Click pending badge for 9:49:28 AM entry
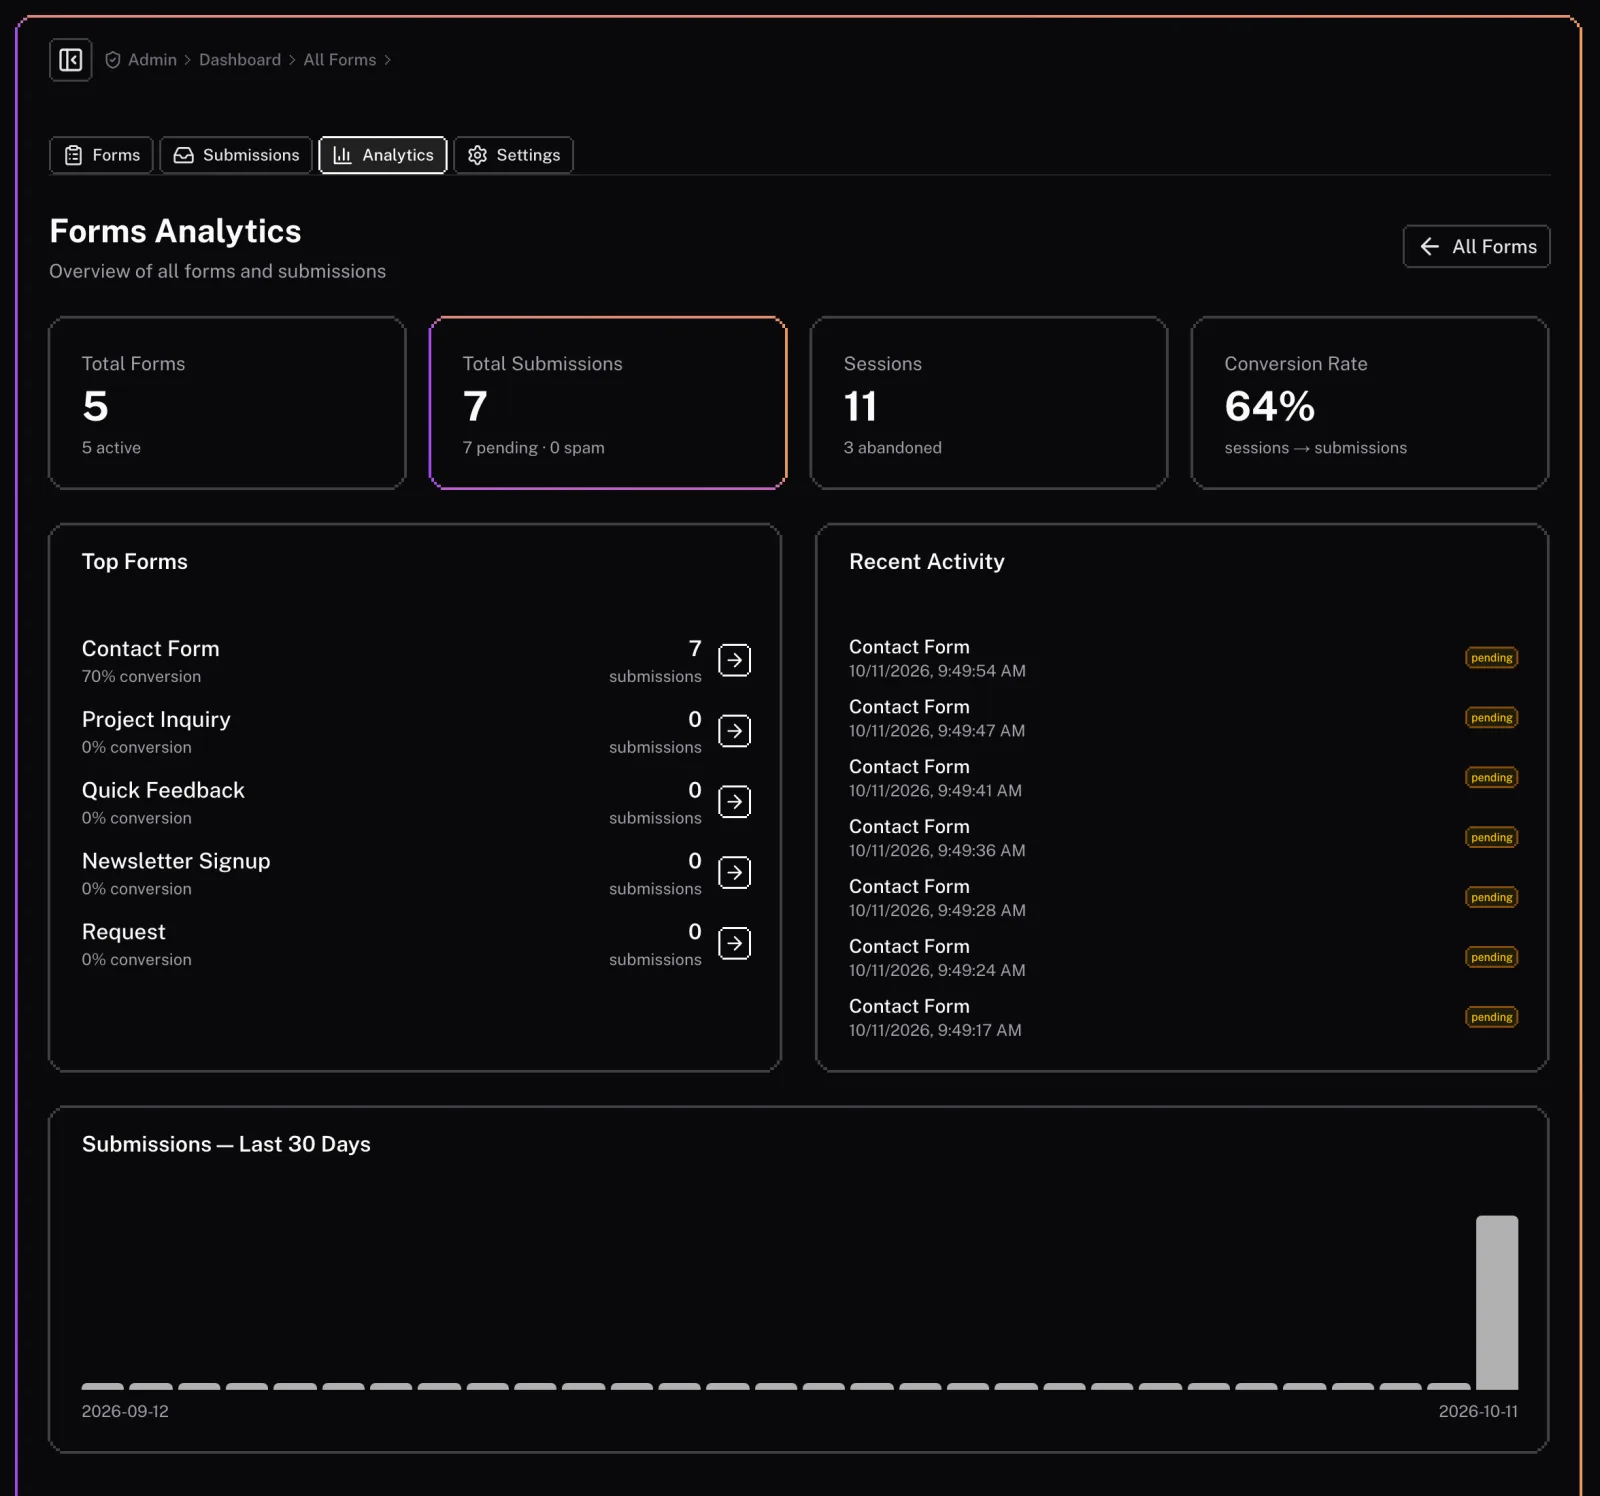Image resolution: width=1600 pixels, height=1496 pixels. point(1491,898)
